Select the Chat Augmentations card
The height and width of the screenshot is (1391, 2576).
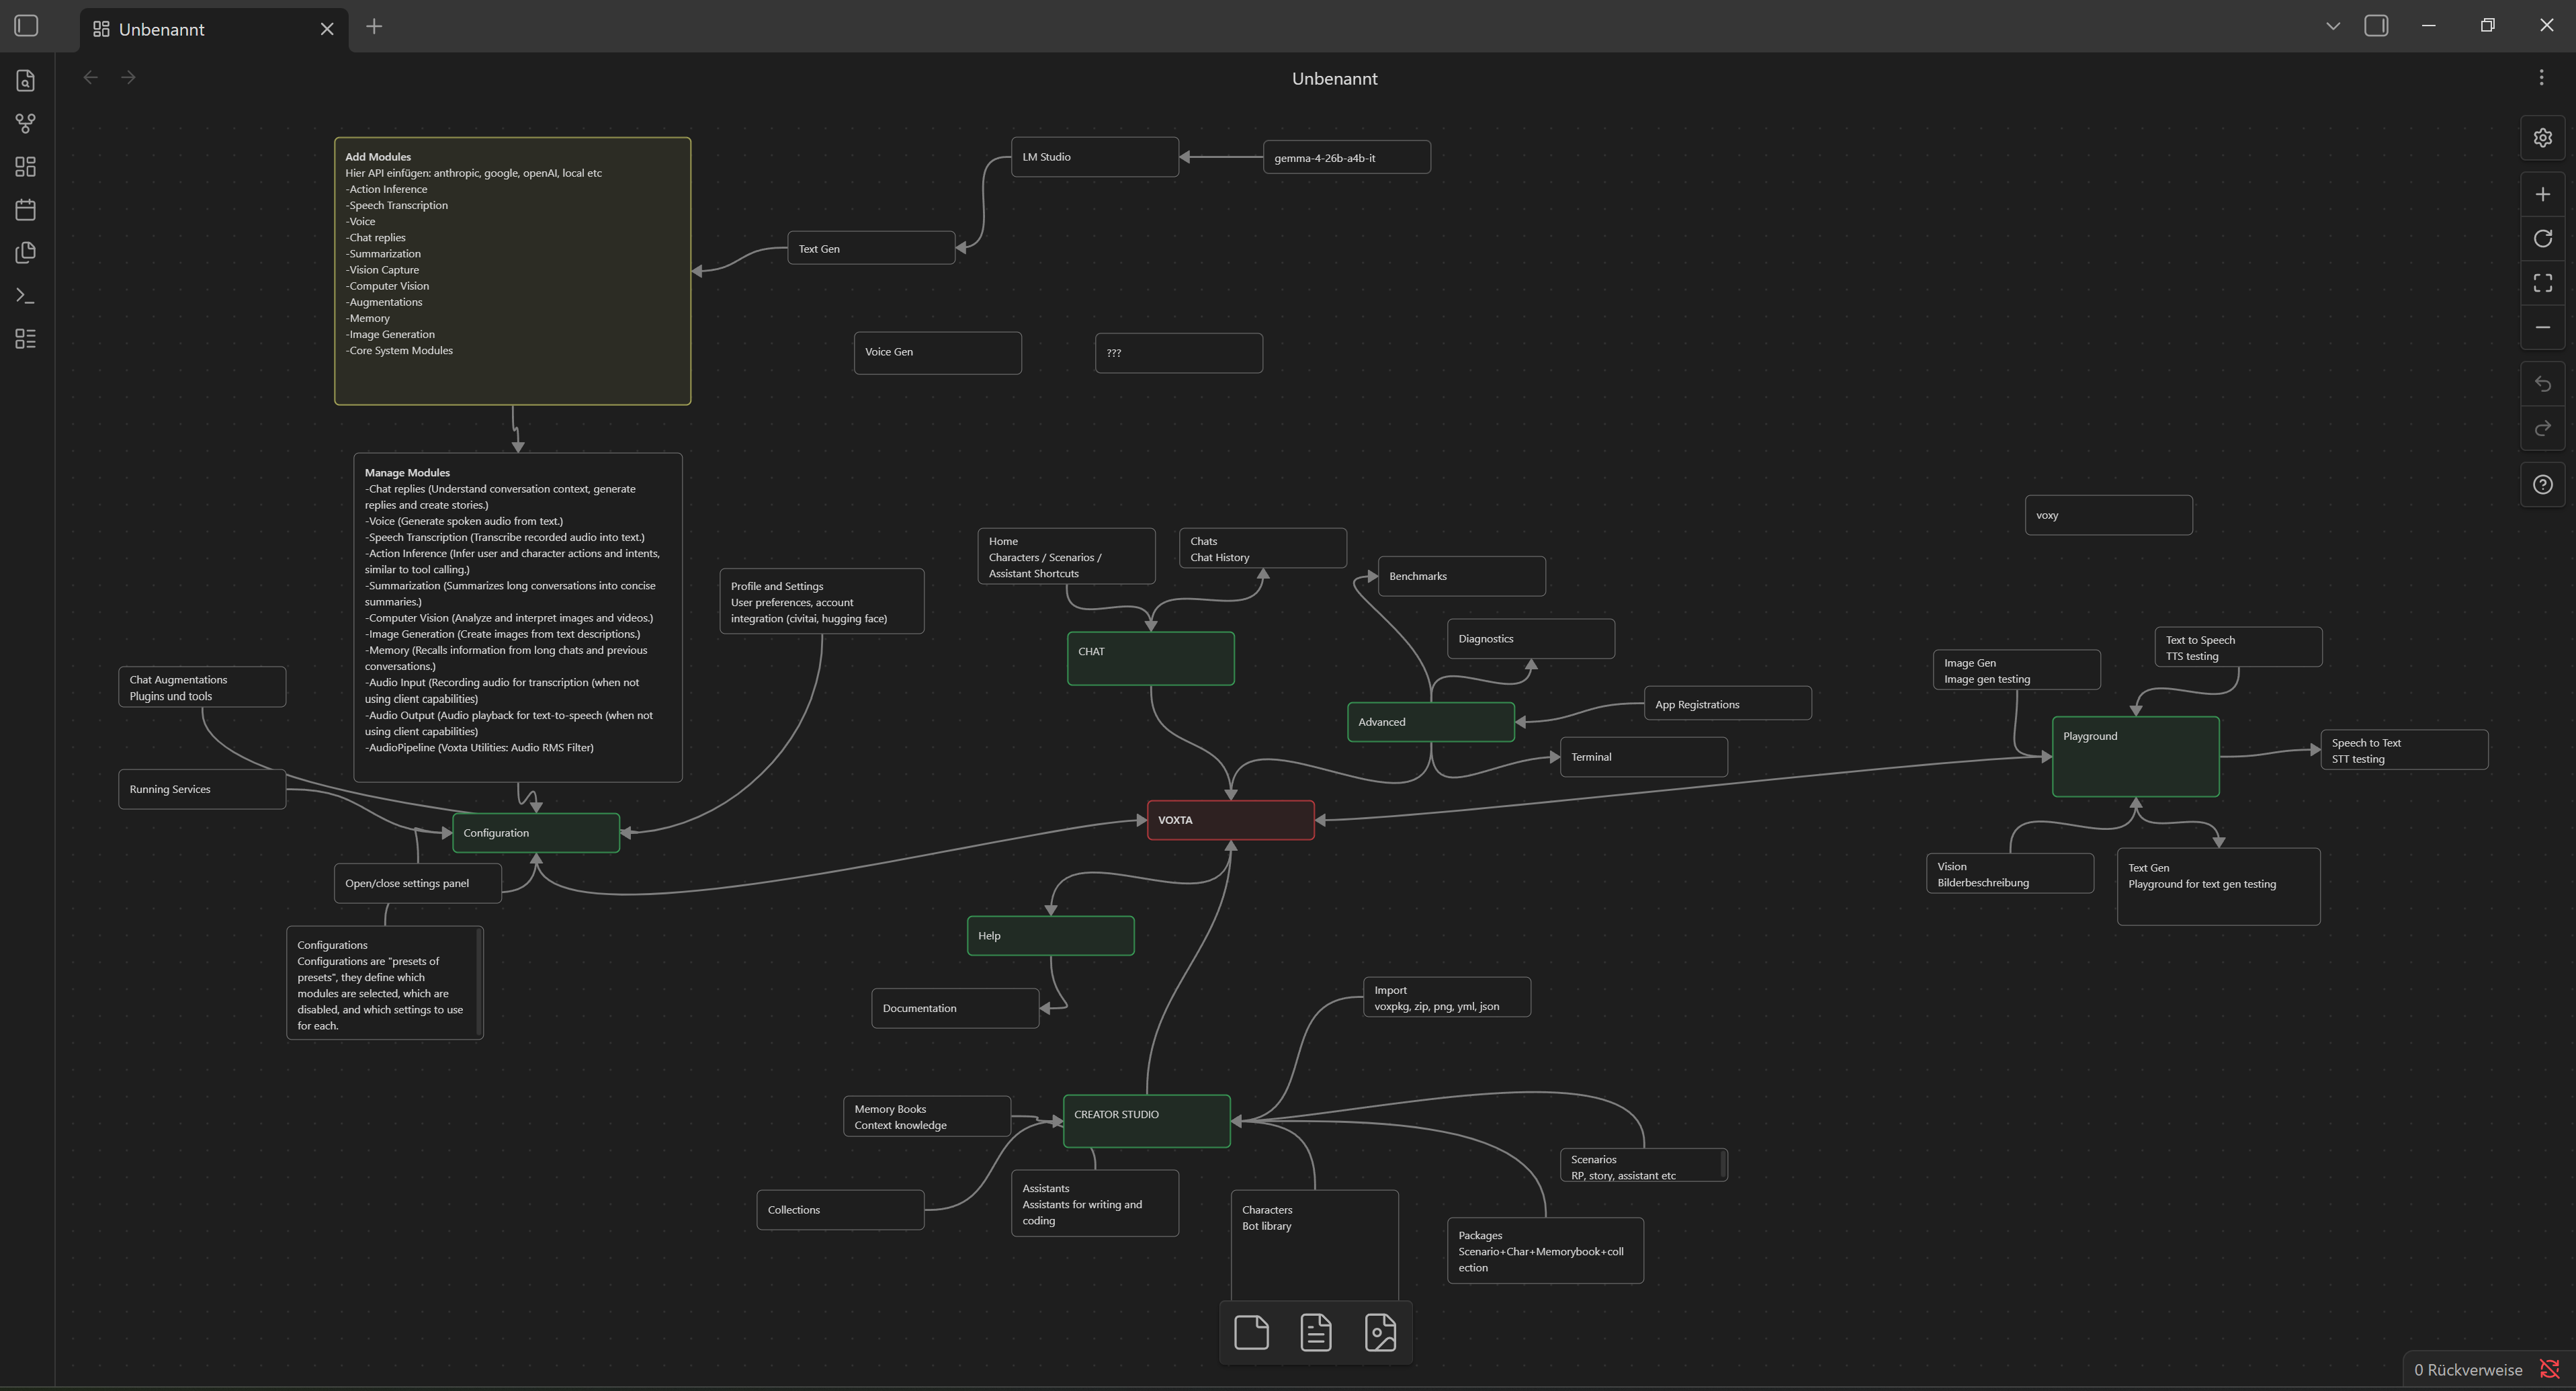(x=201, y=687)
